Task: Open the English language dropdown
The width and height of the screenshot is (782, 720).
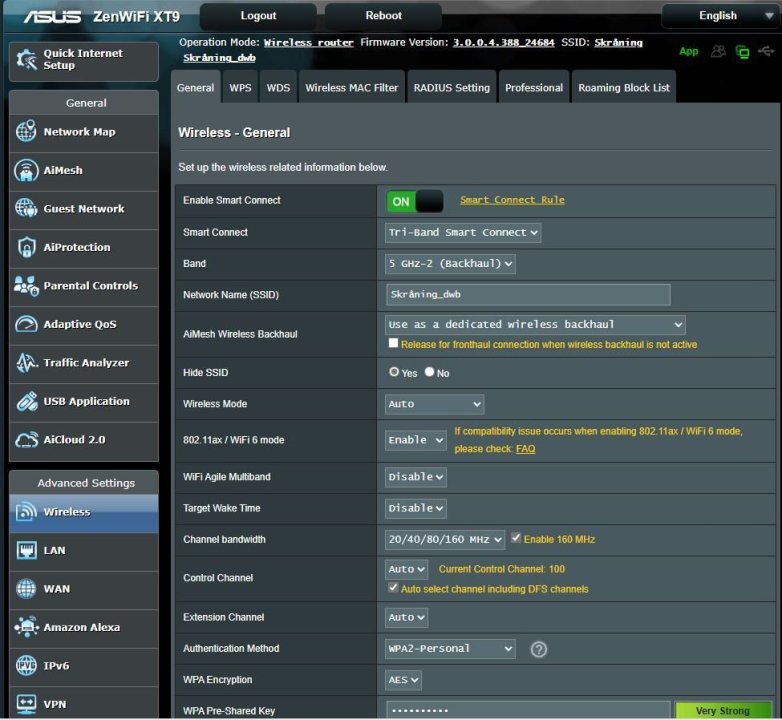Action: pos(717,16)
